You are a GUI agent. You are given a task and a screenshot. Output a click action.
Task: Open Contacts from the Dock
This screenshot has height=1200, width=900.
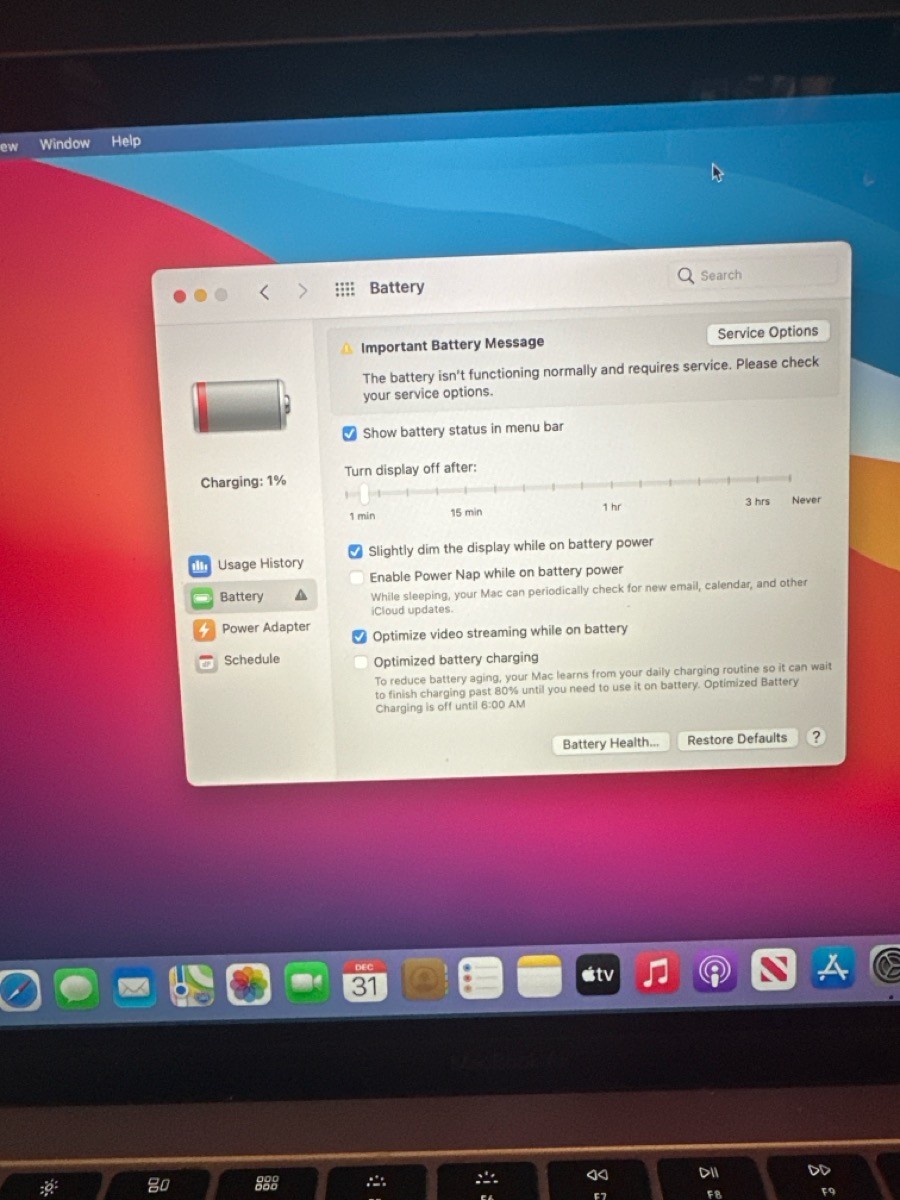coord(423,980)
